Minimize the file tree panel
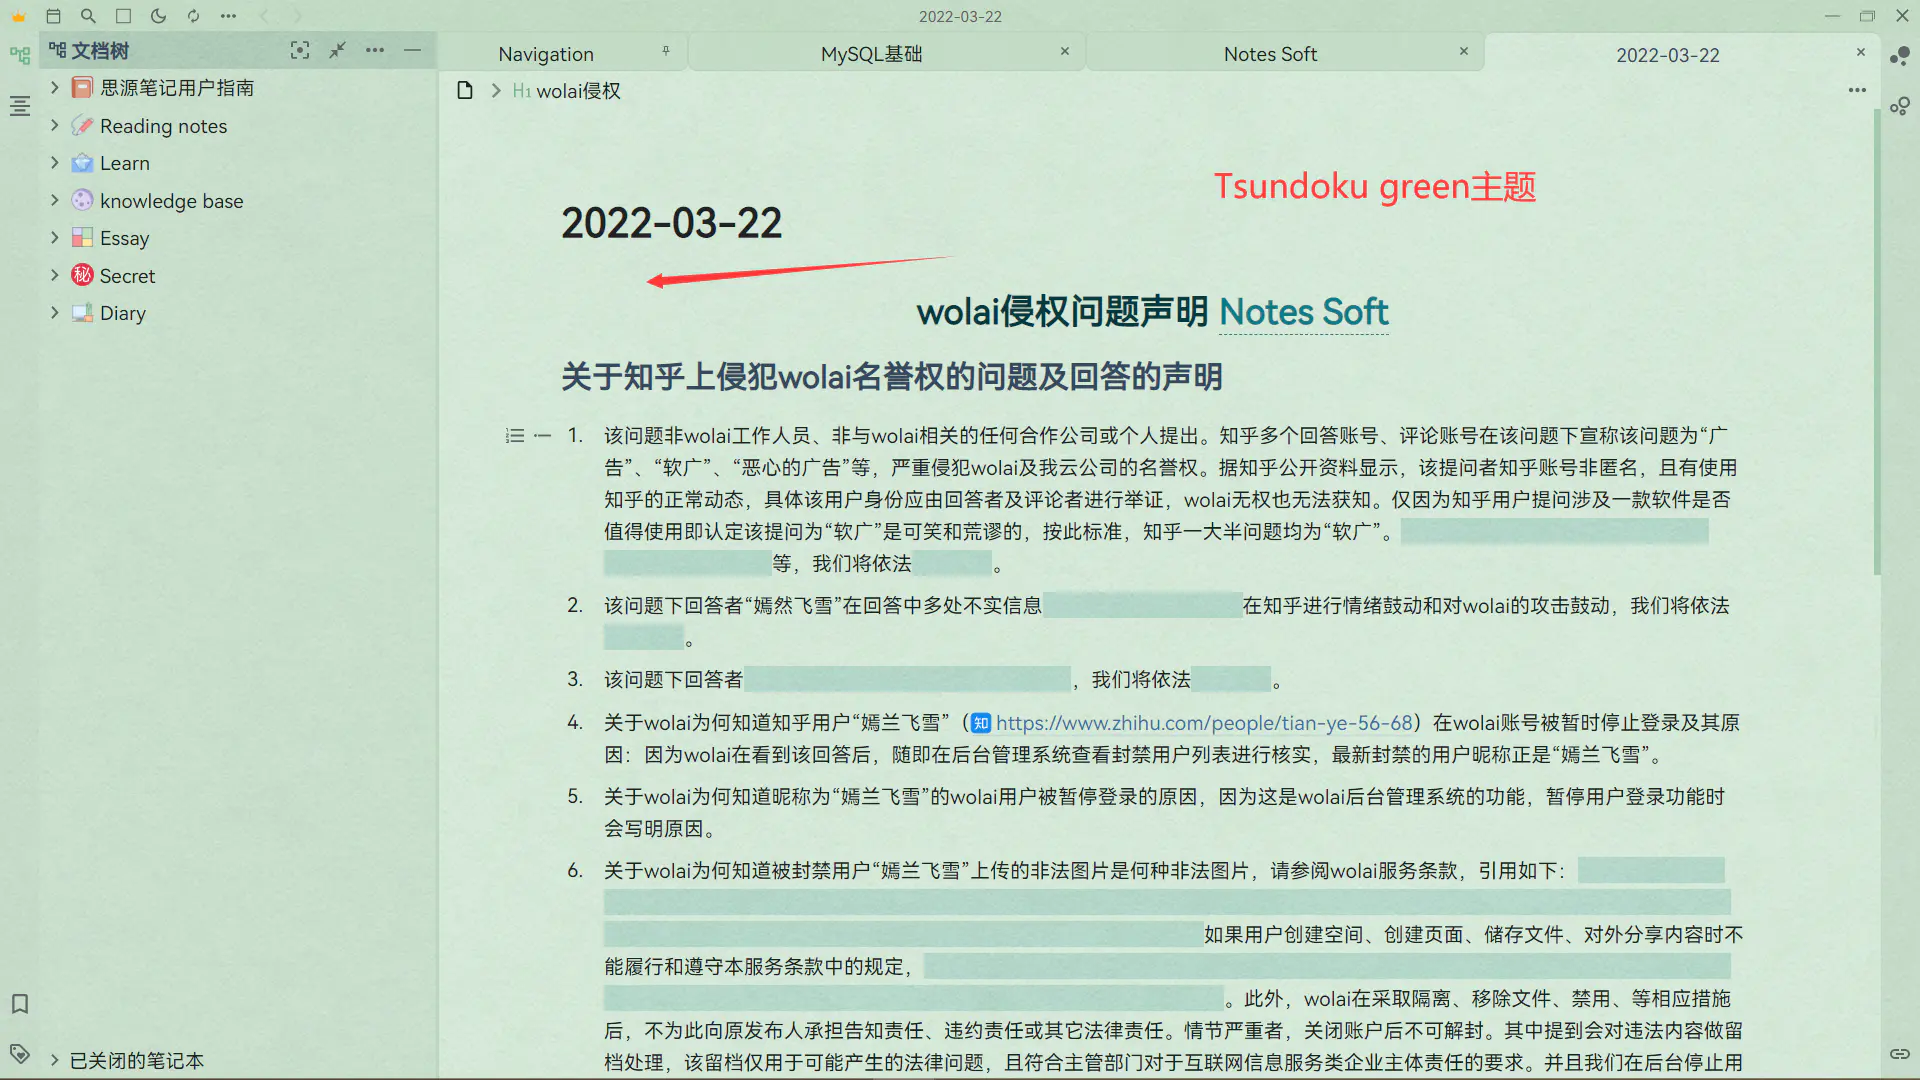Screen dimensions: 1920x1080 (412, 50)
